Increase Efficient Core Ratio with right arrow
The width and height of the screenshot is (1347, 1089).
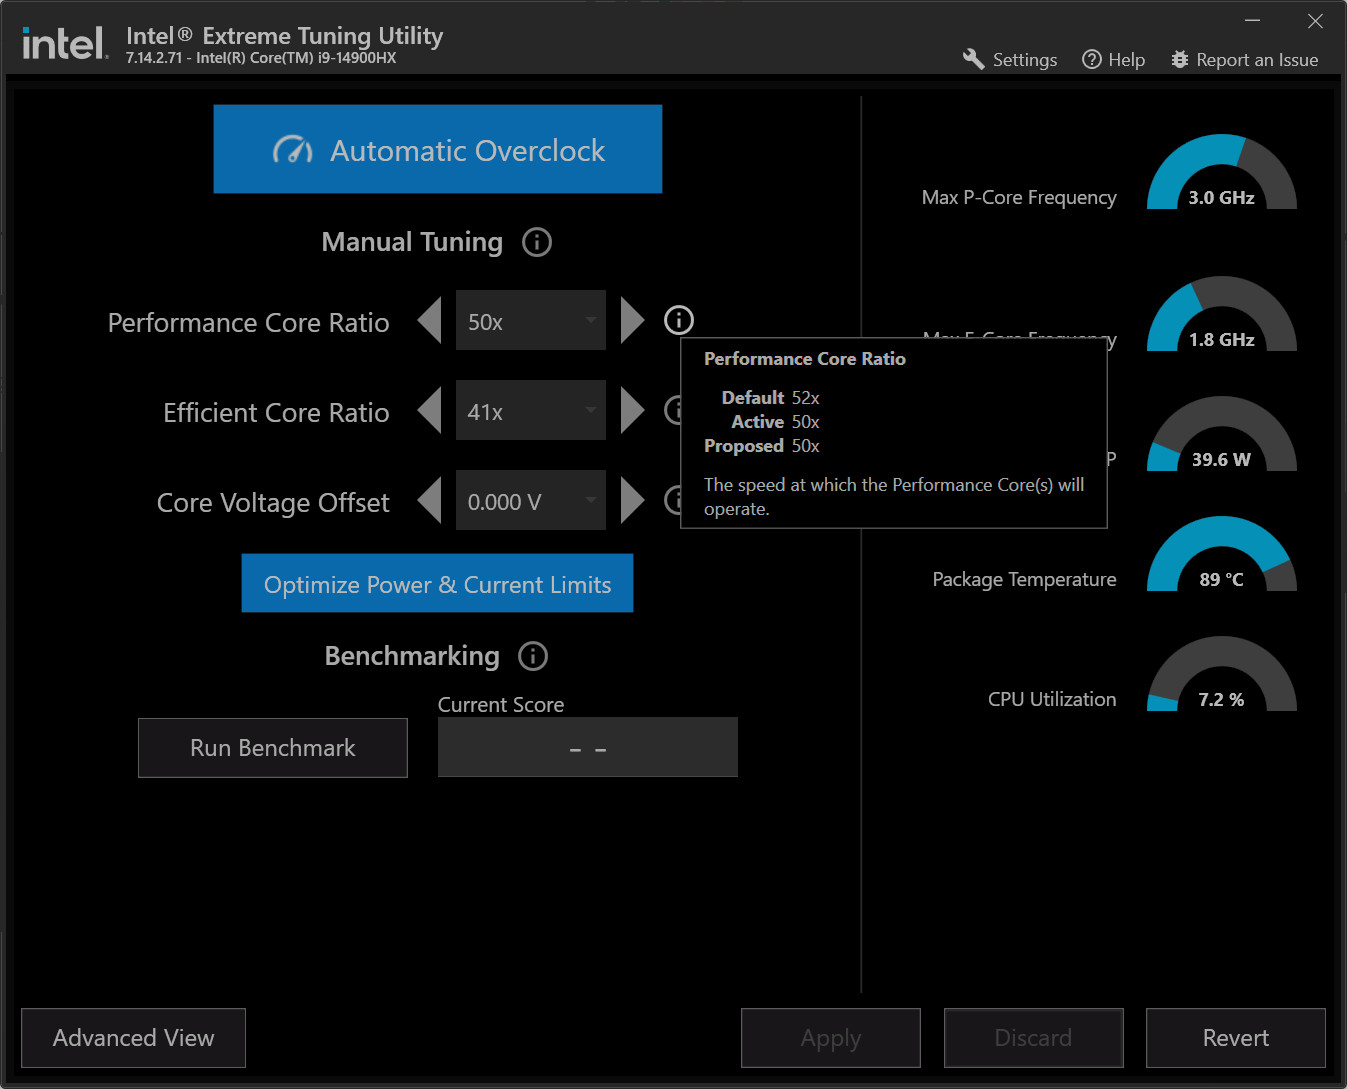click(633, 410)
